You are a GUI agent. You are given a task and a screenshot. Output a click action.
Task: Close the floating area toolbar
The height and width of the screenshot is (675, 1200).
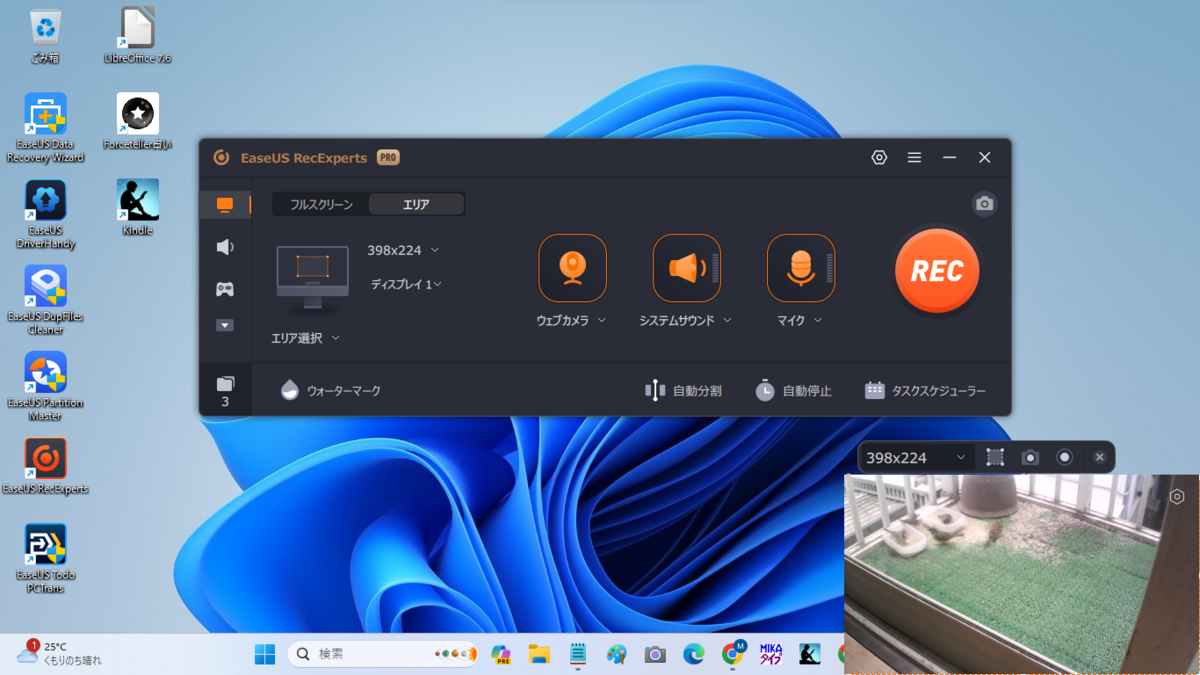tap(1099, 457)
